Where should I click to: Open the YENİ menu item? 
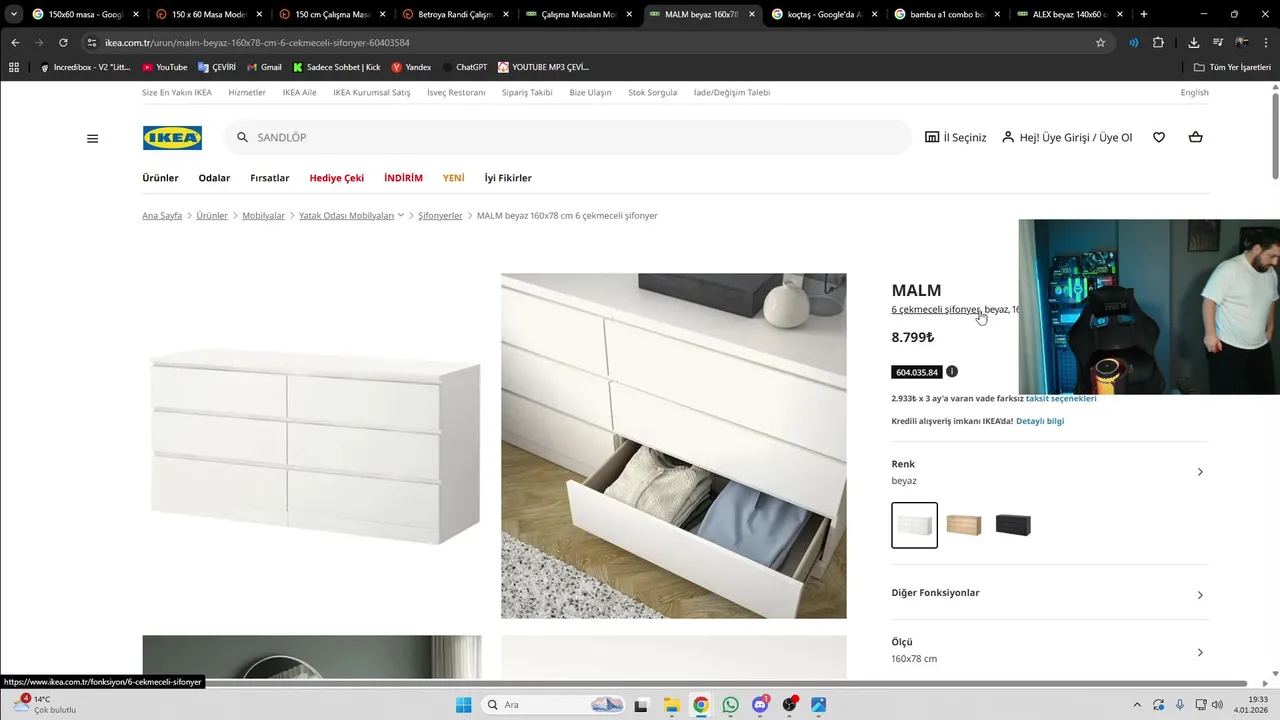[x=454, y=178]
